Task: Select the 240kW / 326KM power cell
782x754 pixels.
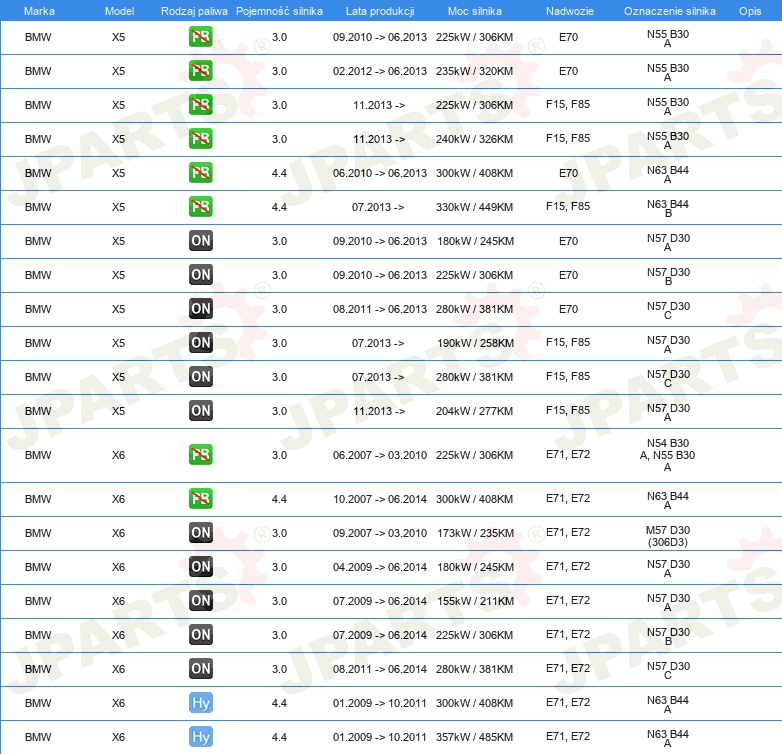Action: (474, 139)
